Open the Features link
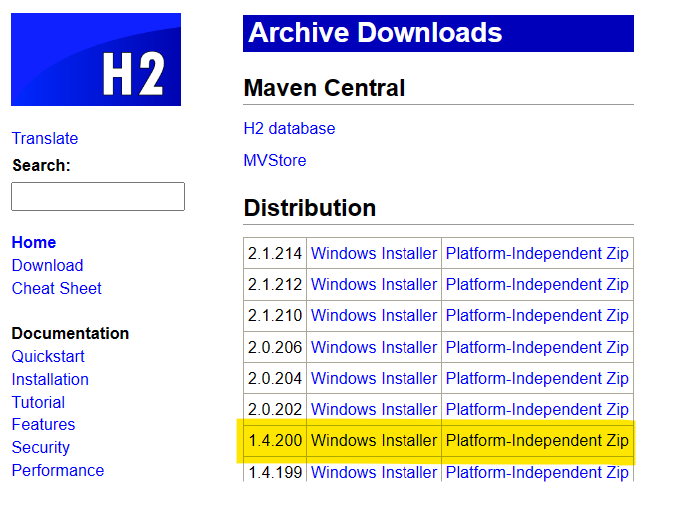Screen dimensions: 678x509 [x=43, y=424]
